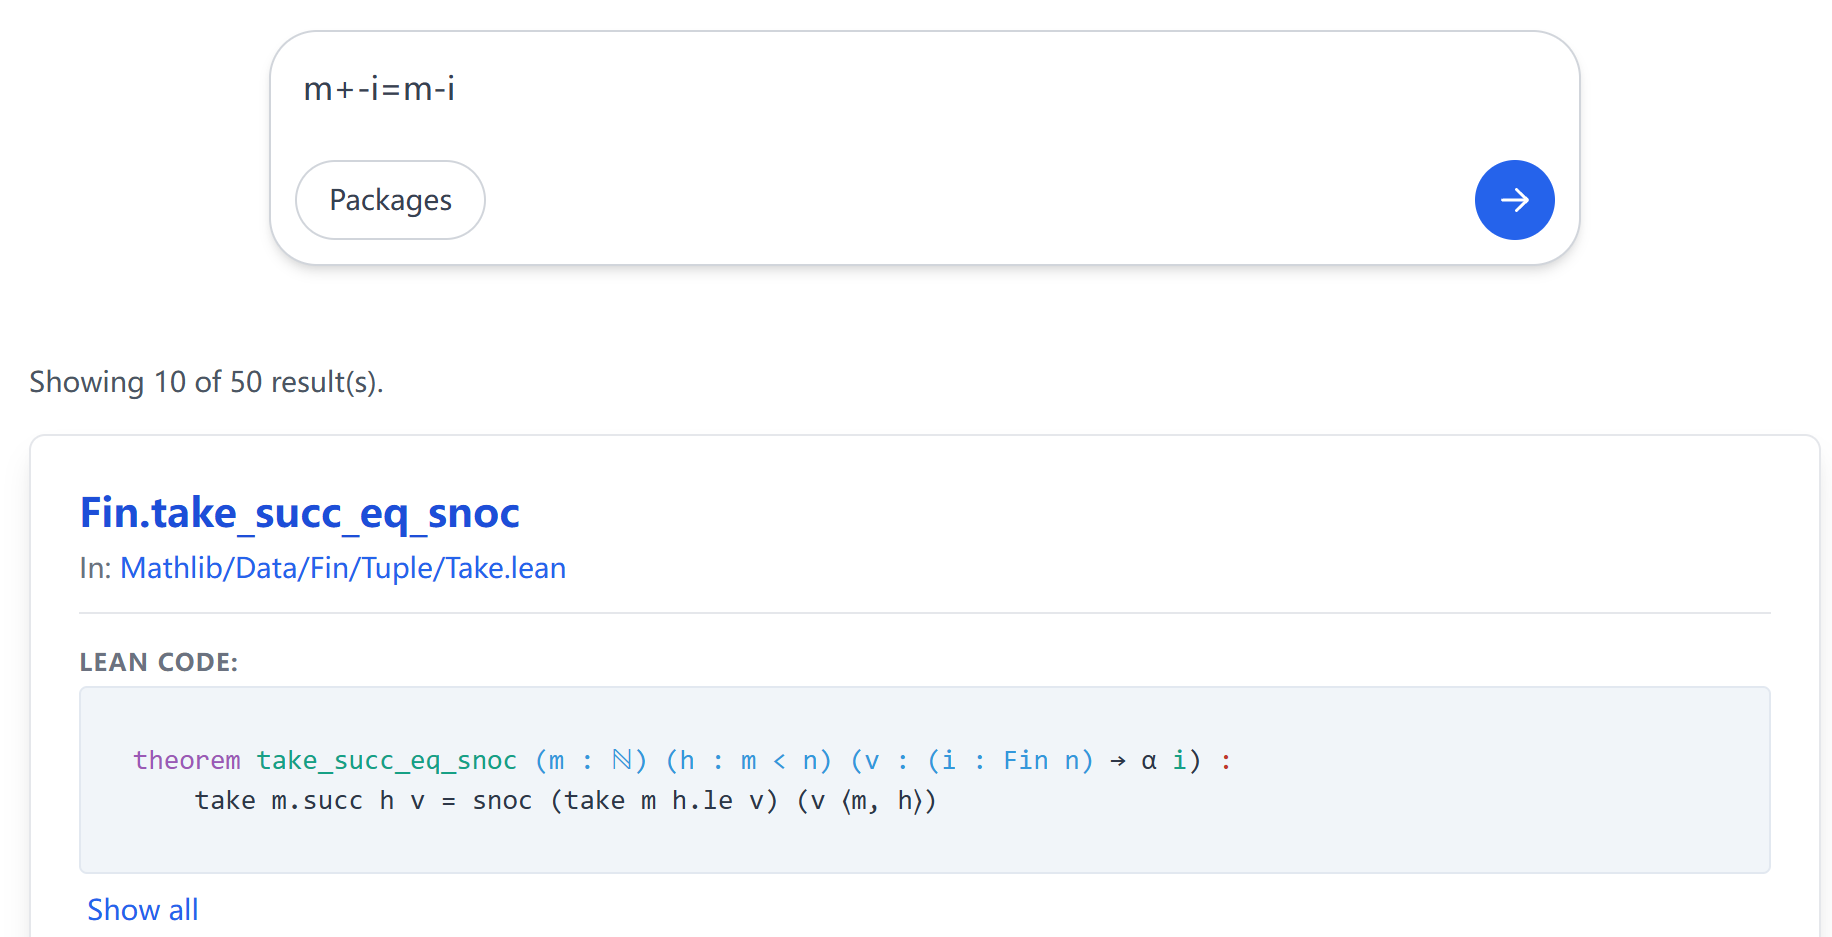The height and width of the screenshot is (937, 1832).
Task: Click the blue arrow search submit button
Action: click(1514, 200)
